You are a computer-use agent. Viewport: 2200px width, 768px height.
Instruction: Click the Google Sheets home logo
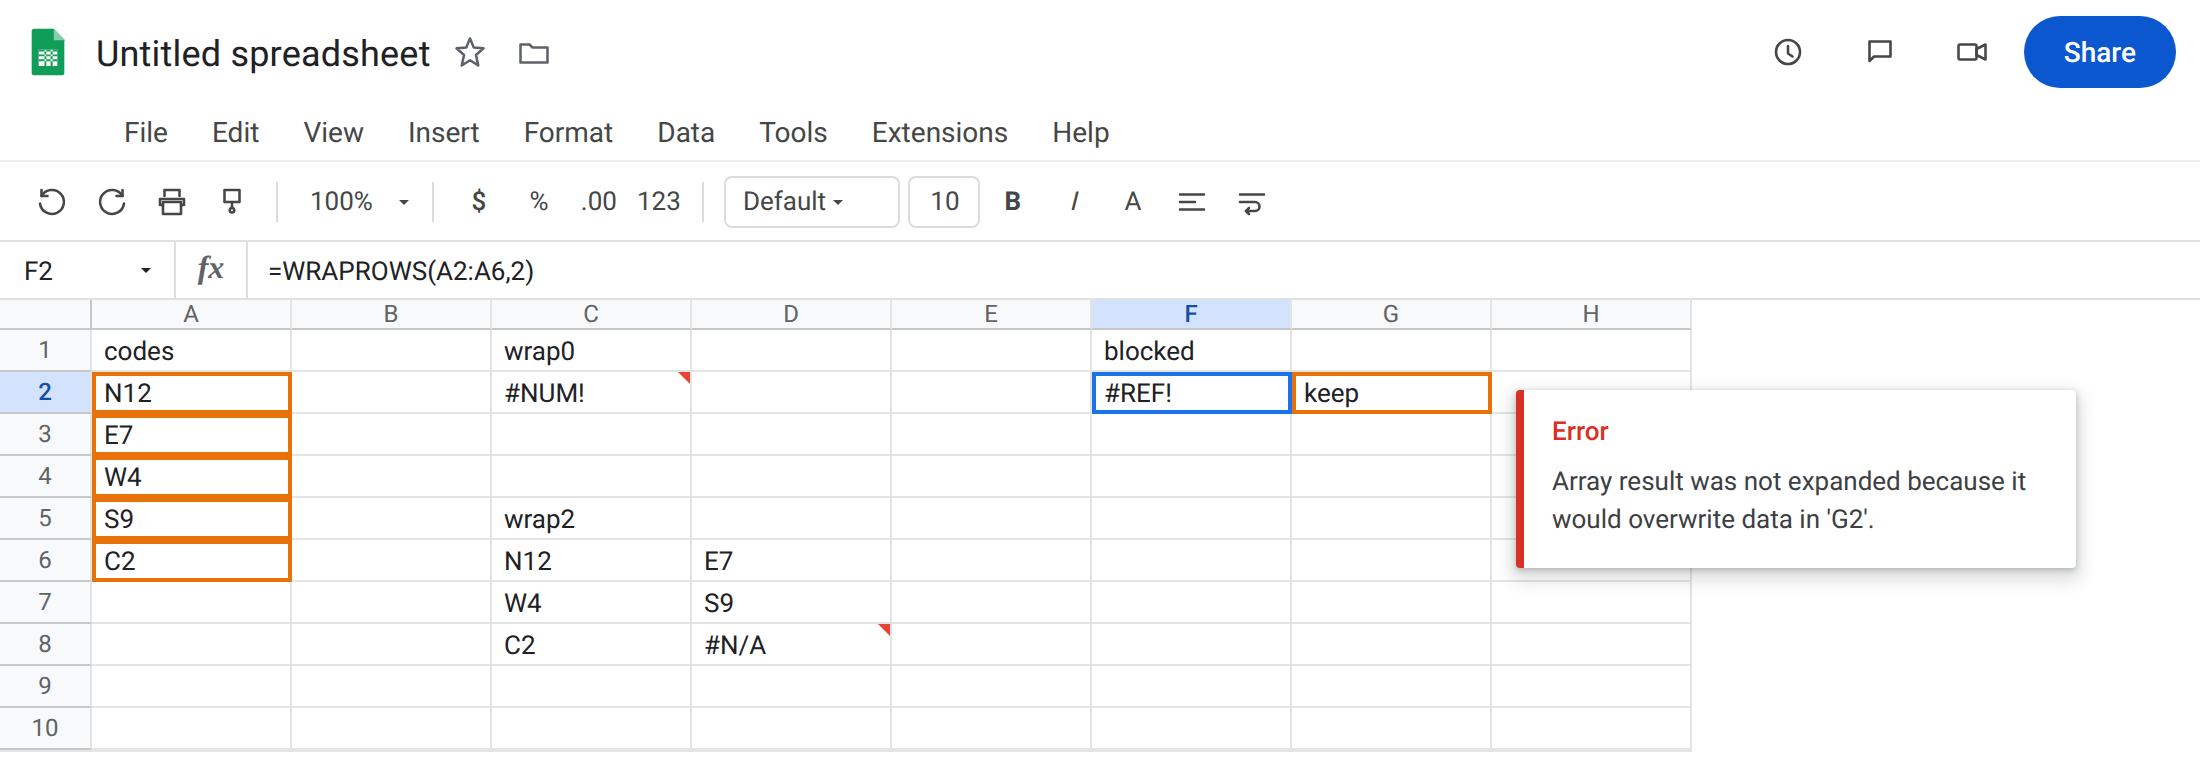[48, 53]
